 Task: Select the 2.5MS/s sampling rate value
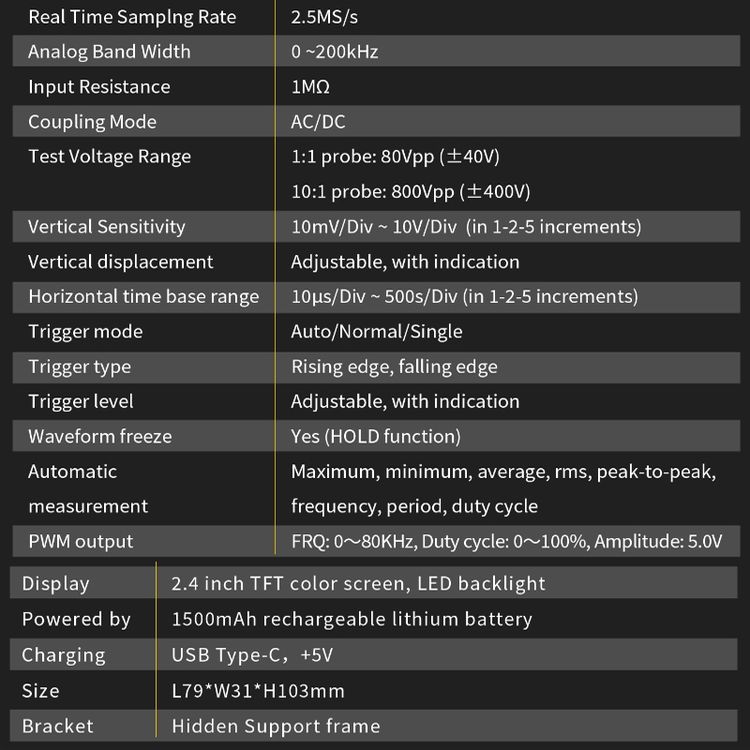[x=324, y=17]
